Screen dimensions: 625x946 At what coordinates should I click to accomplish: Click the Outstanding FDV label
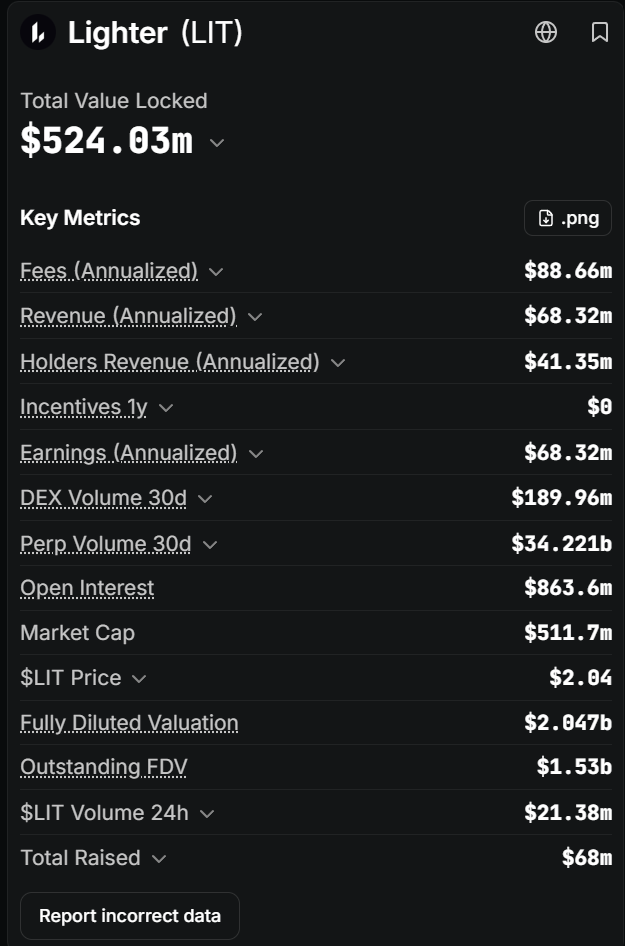104,767
